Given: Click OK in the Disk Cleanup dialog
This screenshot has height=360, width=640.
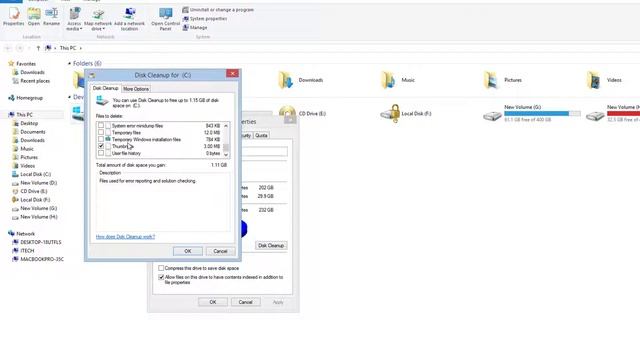Looking at the screenshot, I should pyautogui.click(x=188, y=251).
